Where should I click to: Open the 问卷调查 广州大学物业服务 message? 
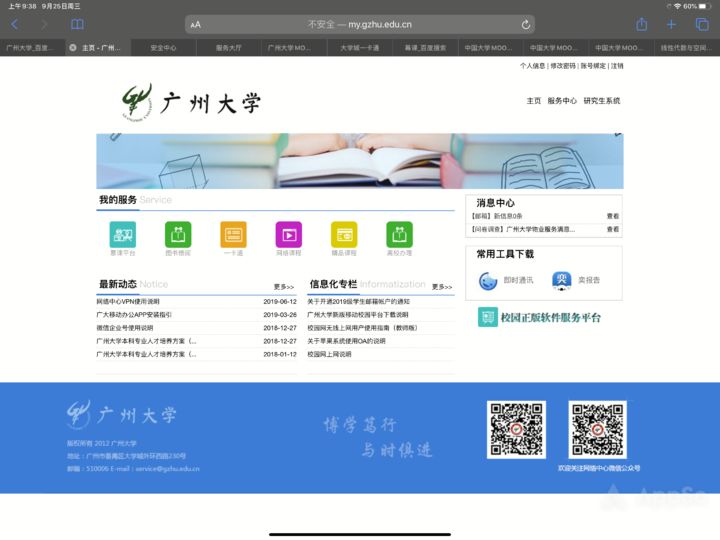pos(523,229)
